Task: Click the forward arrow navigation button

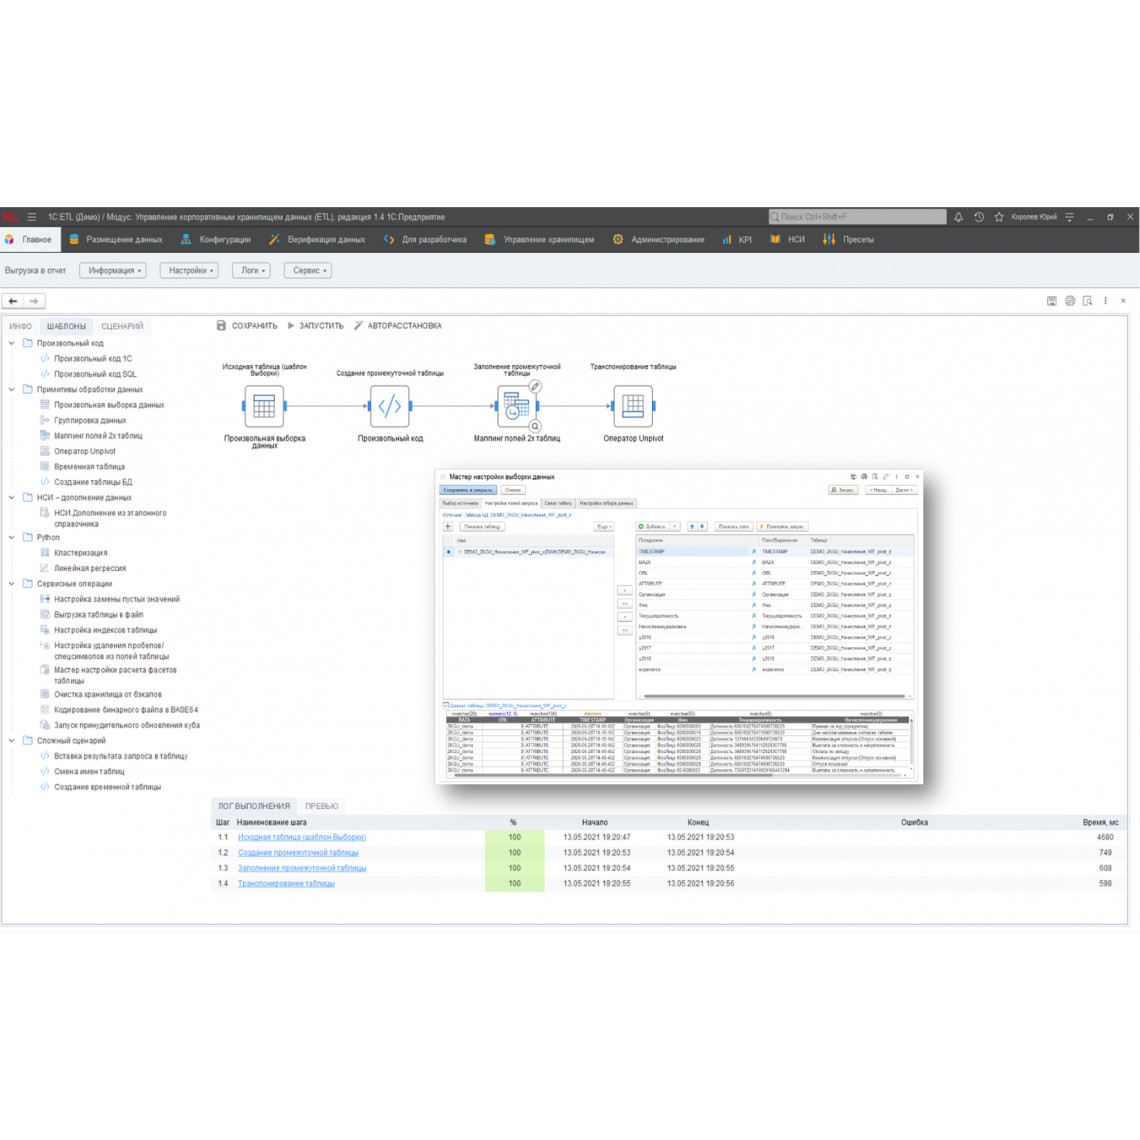Action: [x=33, y=301]
